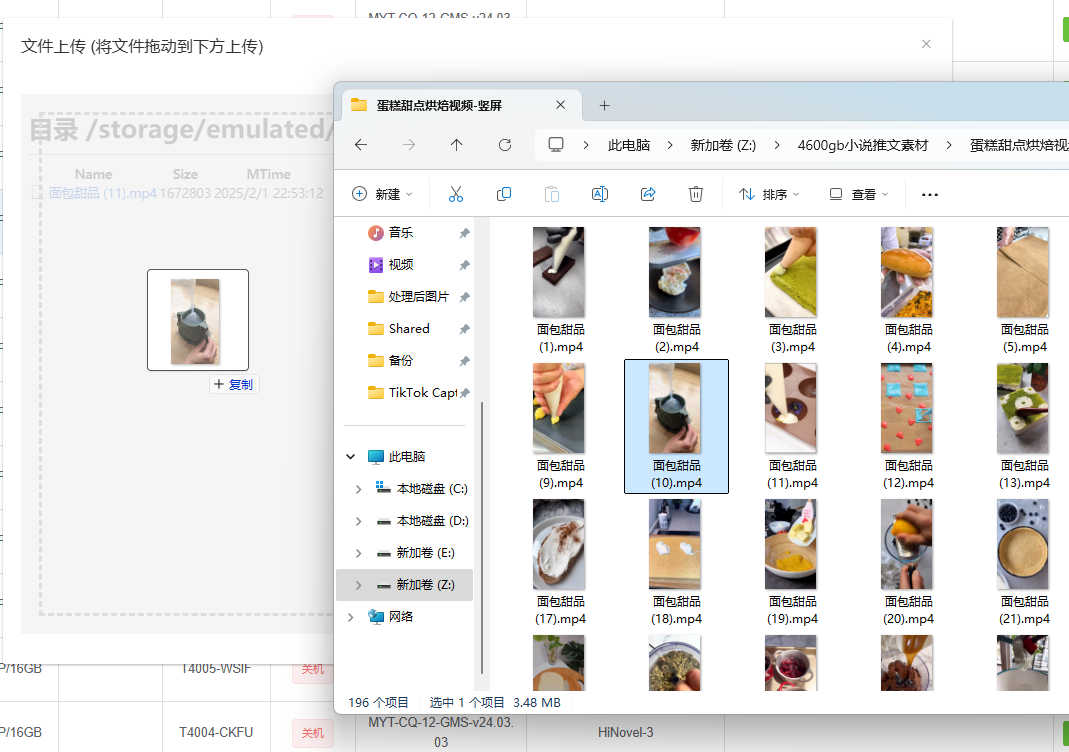Click the Cut scissors icon
The width and height of the screenshot is (1069, 752).
pos(456,194)
